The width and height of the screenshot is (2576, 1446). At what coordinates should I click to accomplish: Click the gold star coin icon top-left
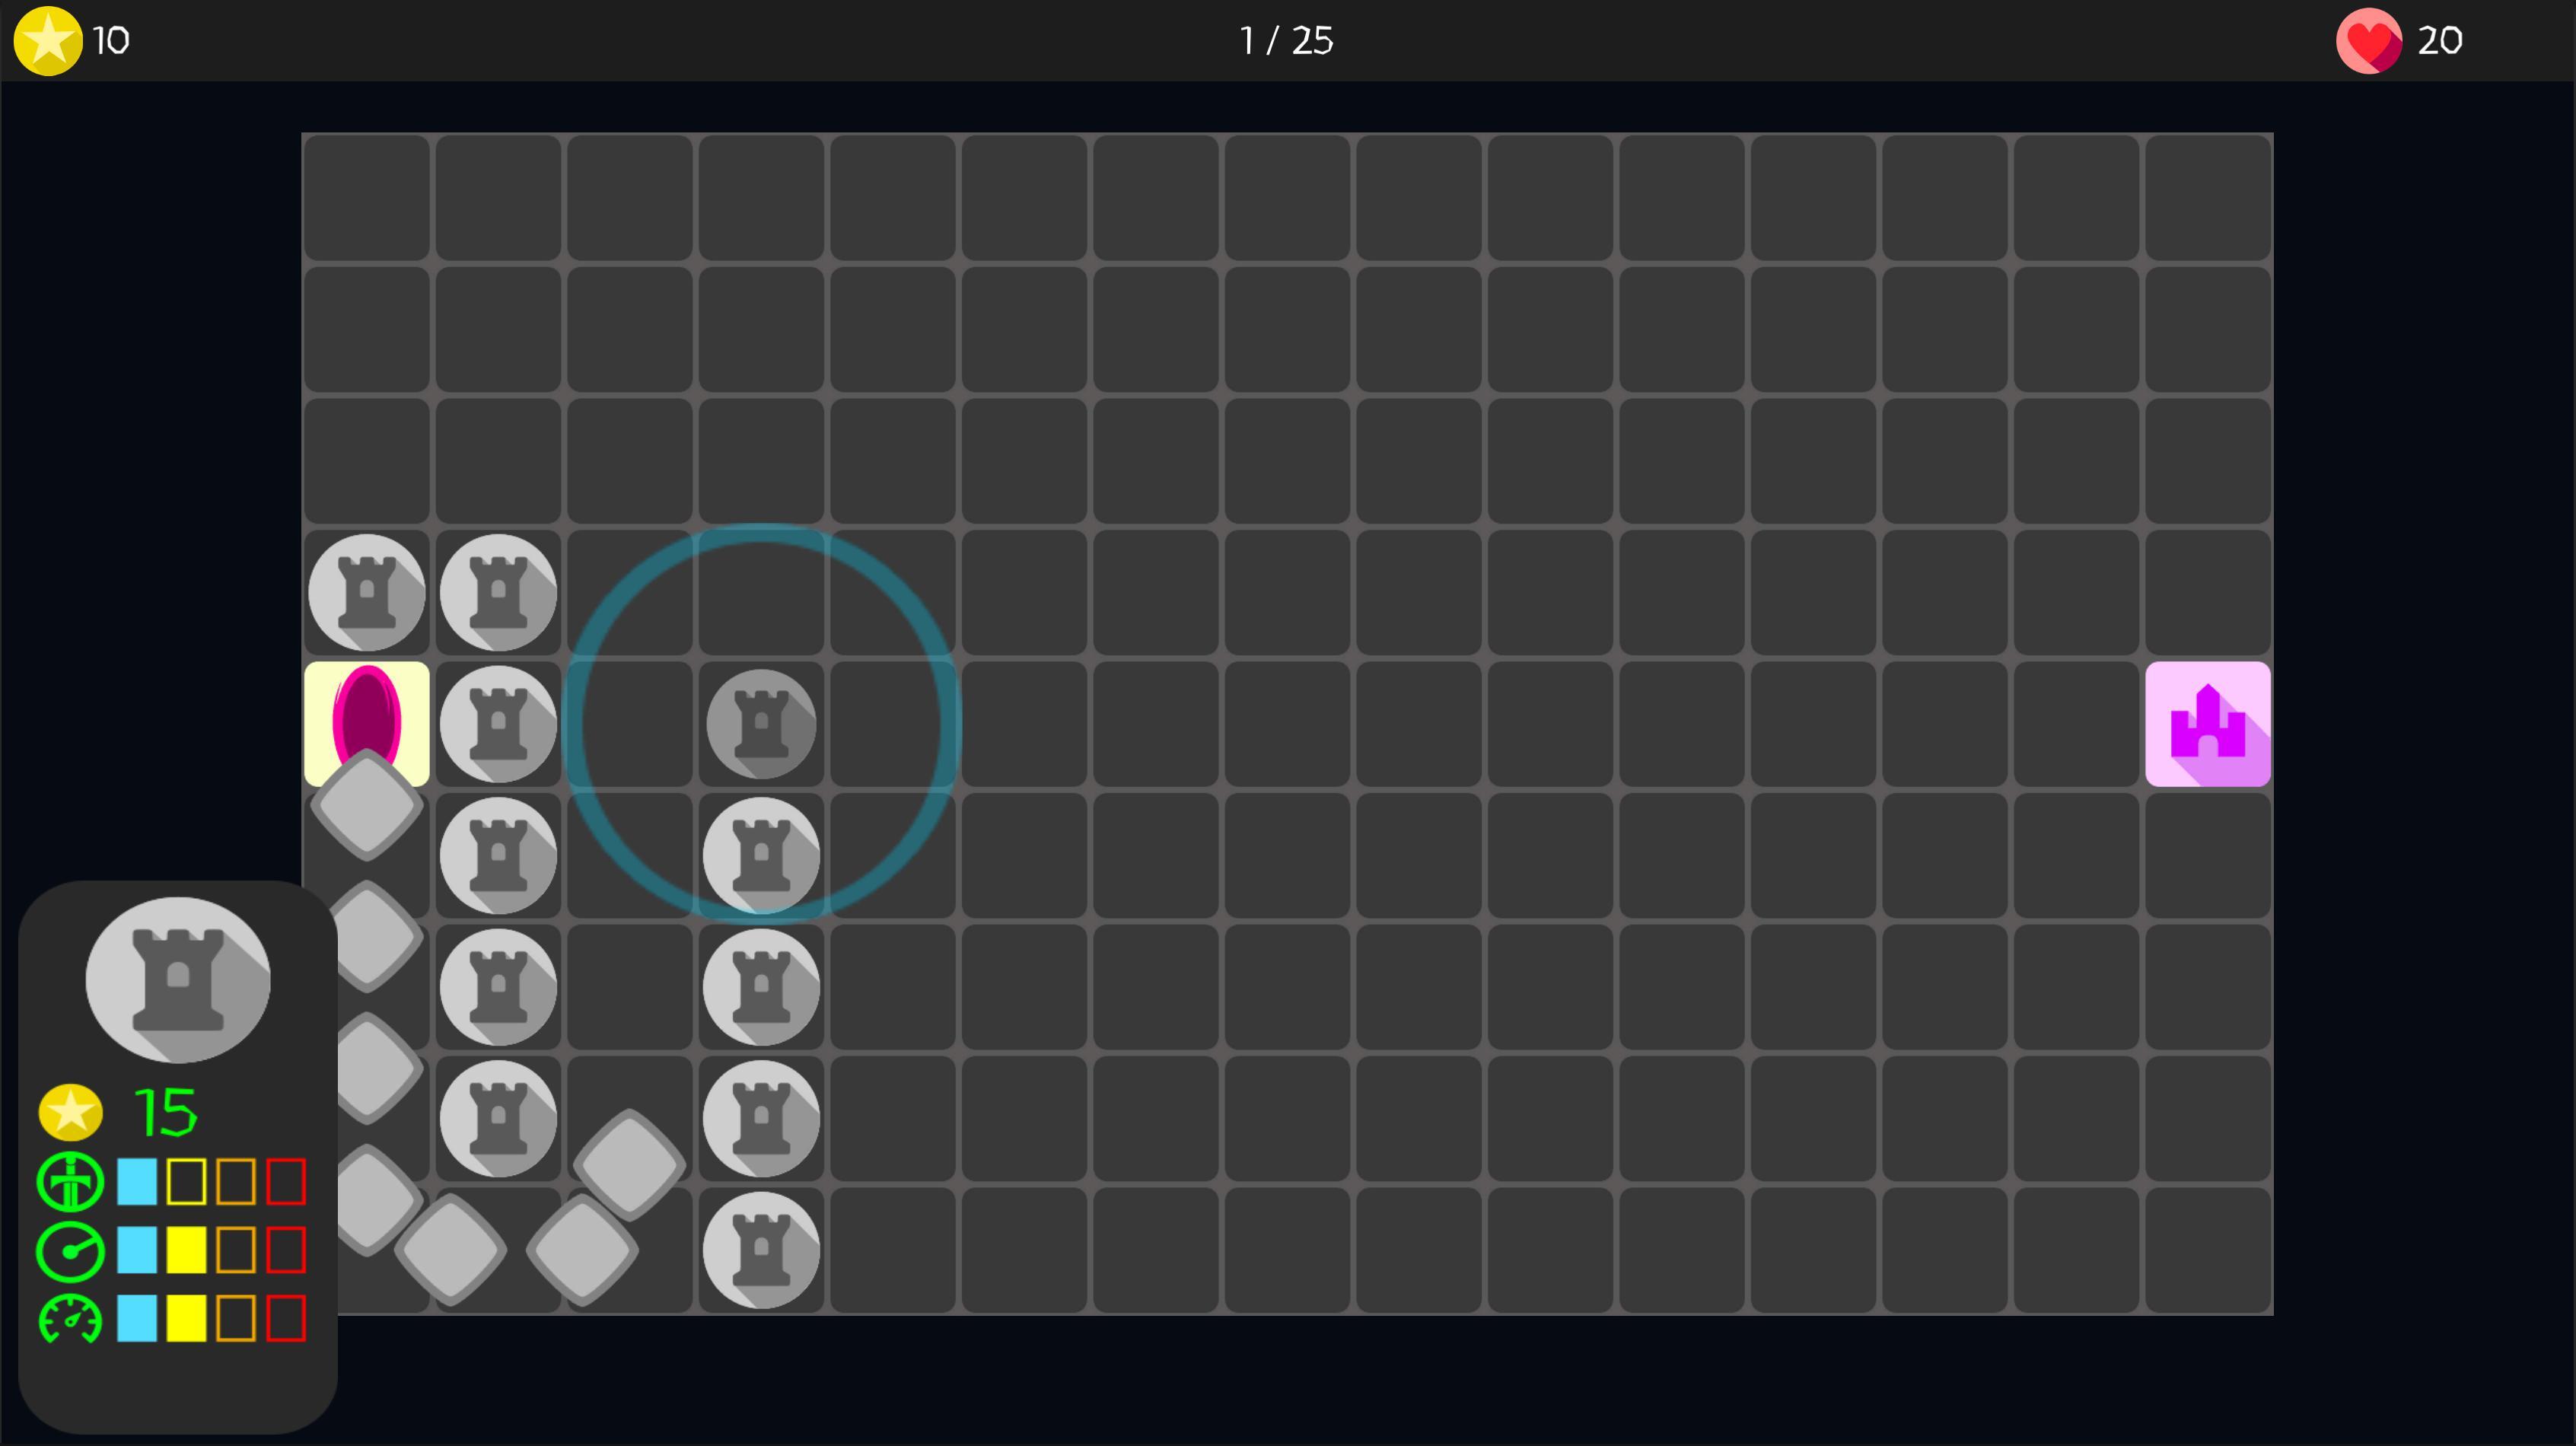47,40
